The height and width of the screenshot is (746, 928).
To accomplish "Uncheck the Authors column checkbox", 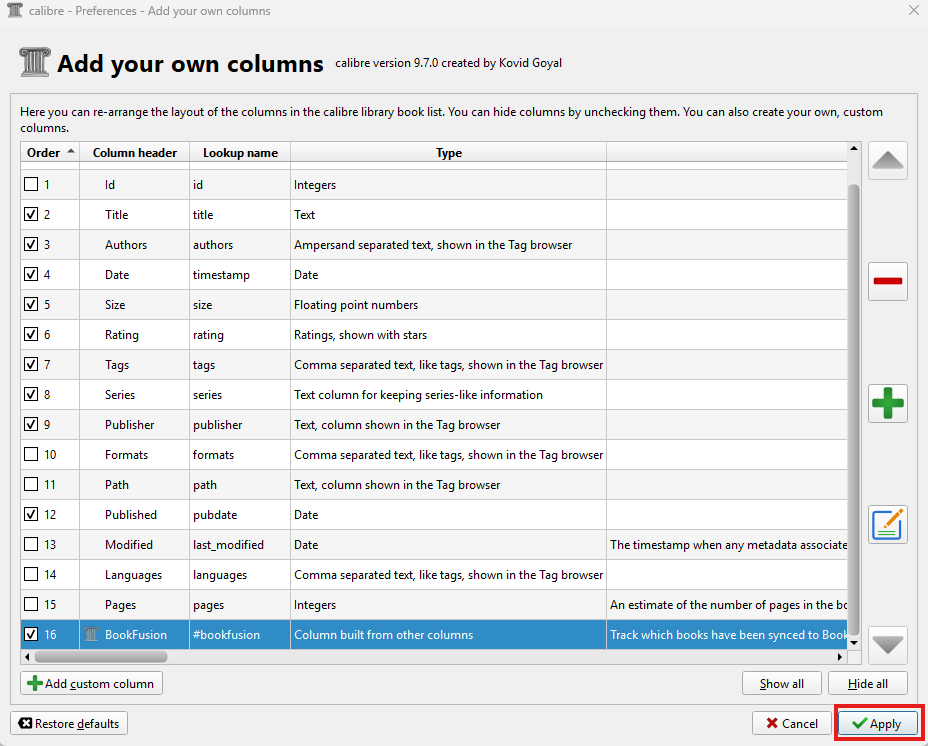I will [31, 244].
